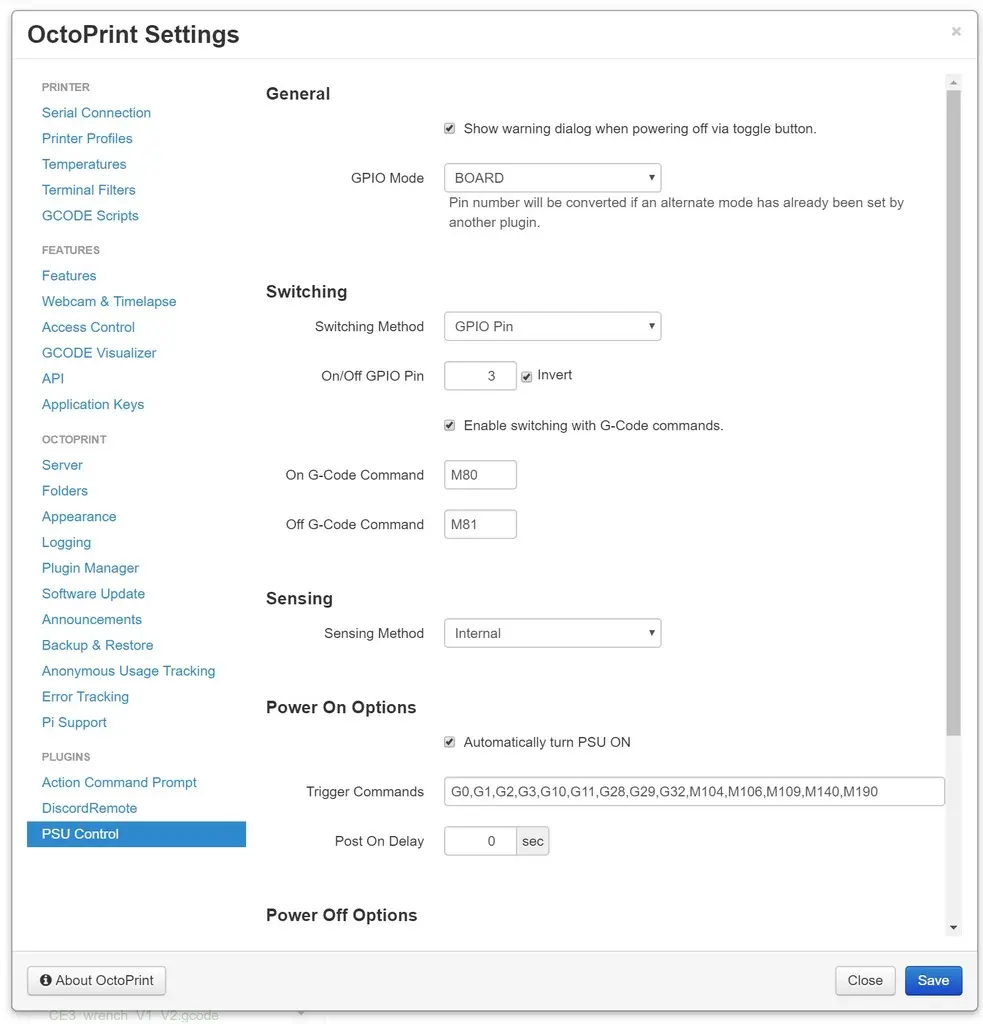Image resolution: width=983 pixels, height=1024 pixels.
Task: Open Appearance settings
Action: coord(79,517)
